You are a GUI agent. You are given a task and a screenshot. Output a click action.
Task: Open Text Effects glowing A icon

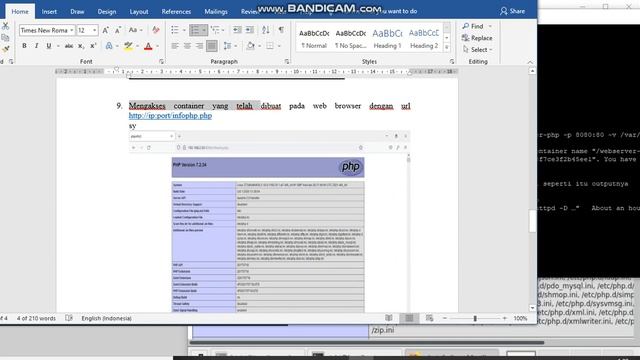[x=109, y=46]
